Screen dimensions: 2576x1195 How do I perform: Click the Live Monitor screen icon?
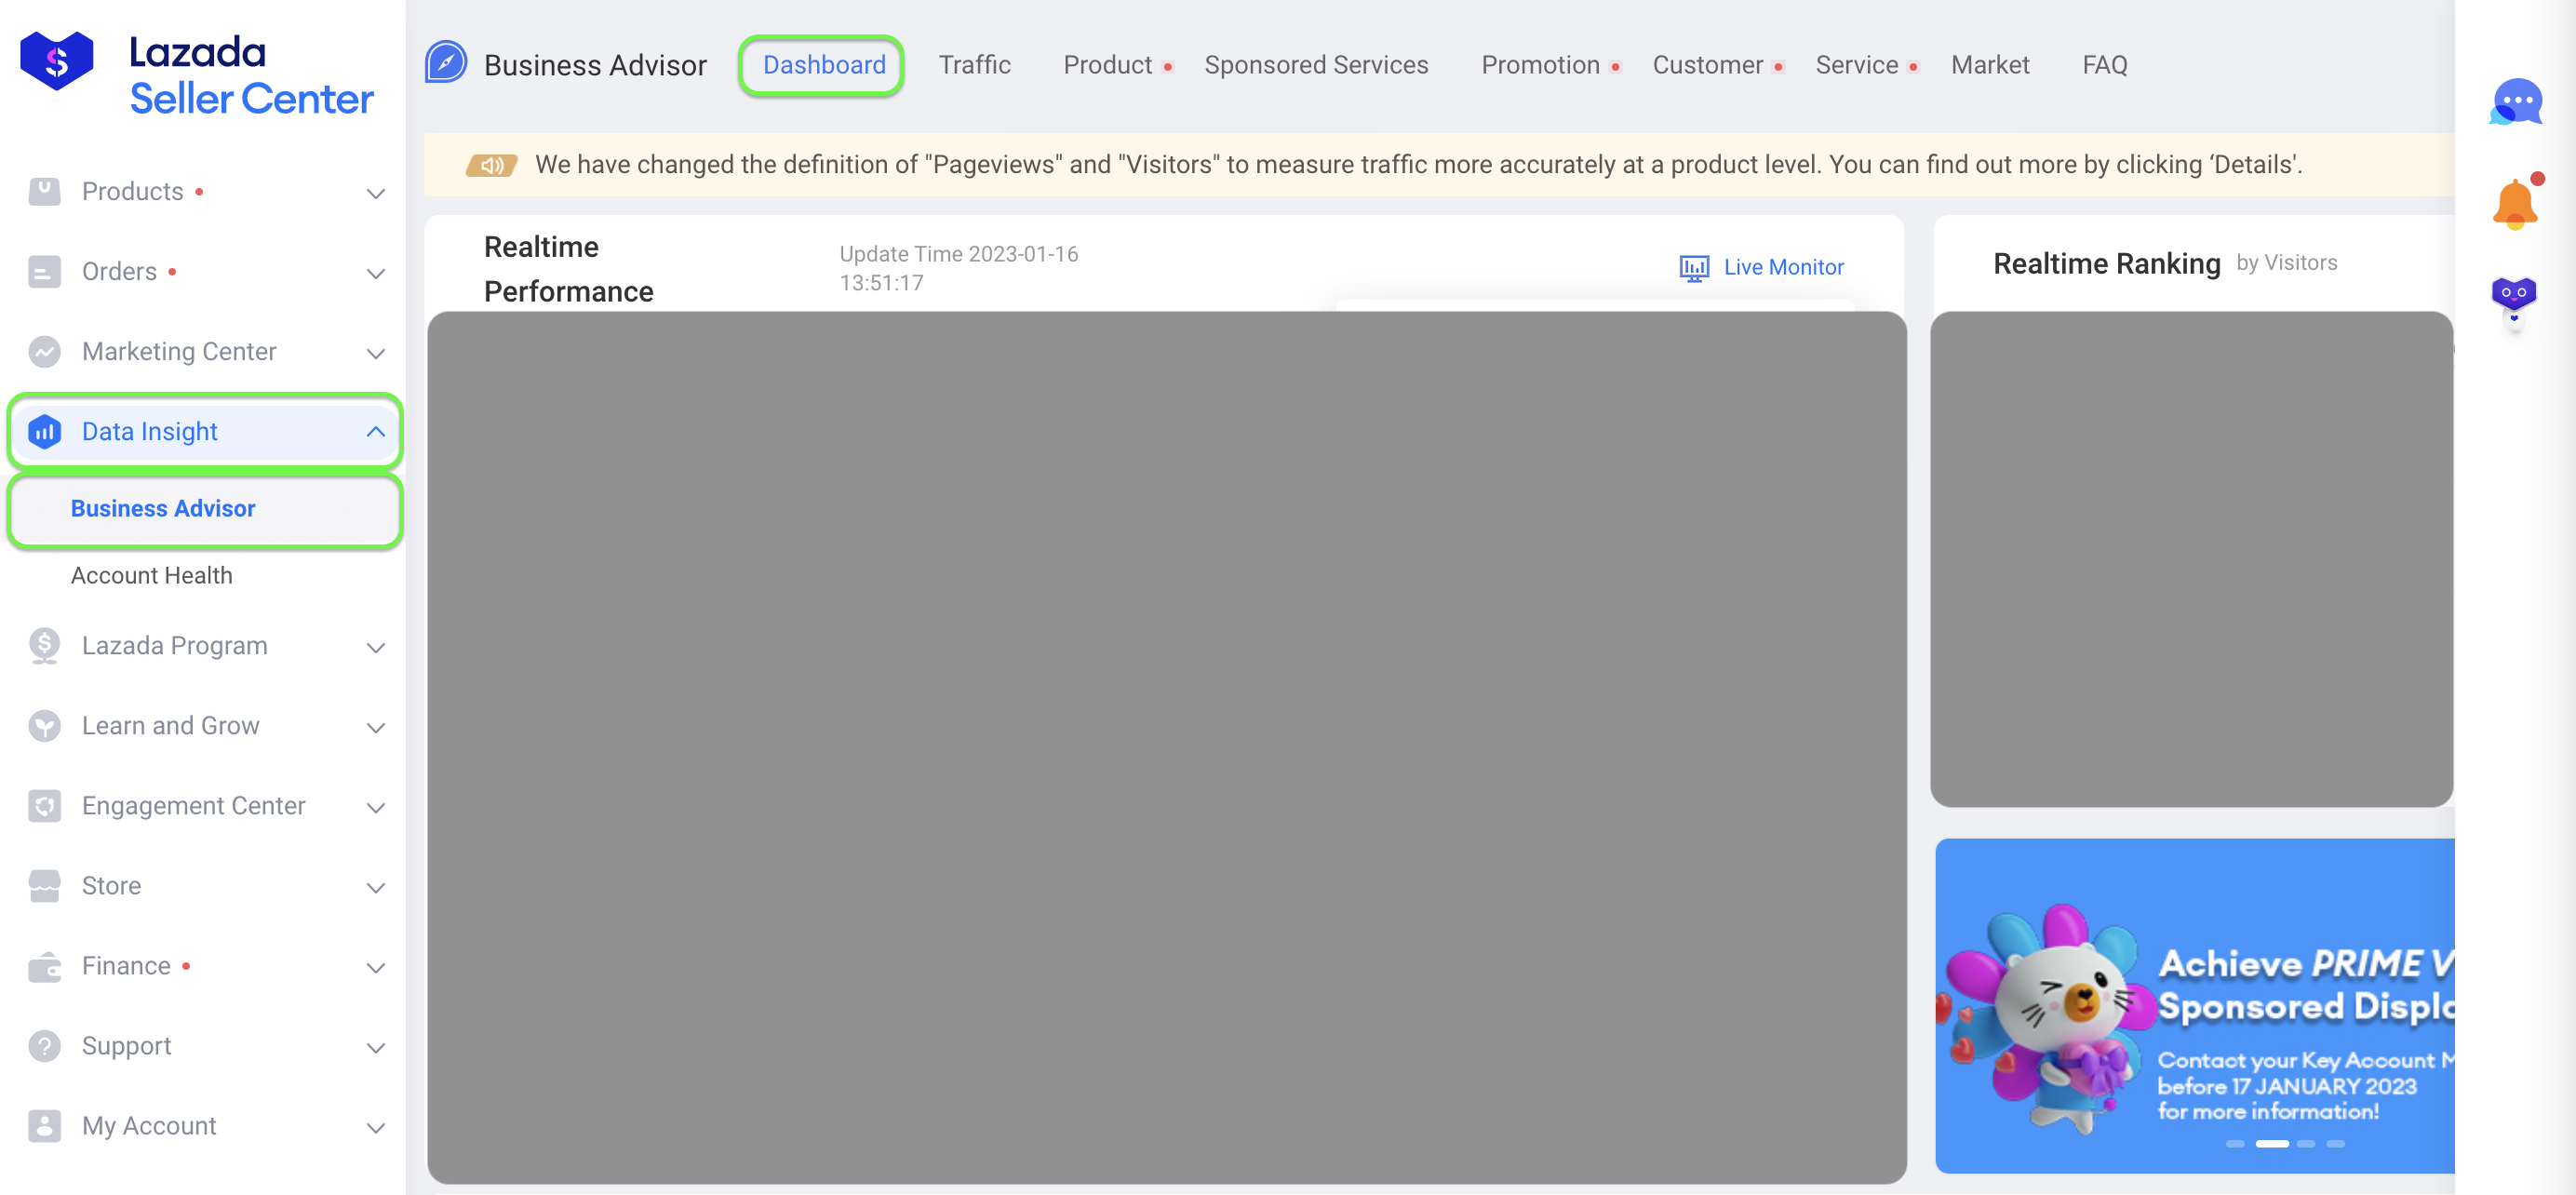[1693, 267]
